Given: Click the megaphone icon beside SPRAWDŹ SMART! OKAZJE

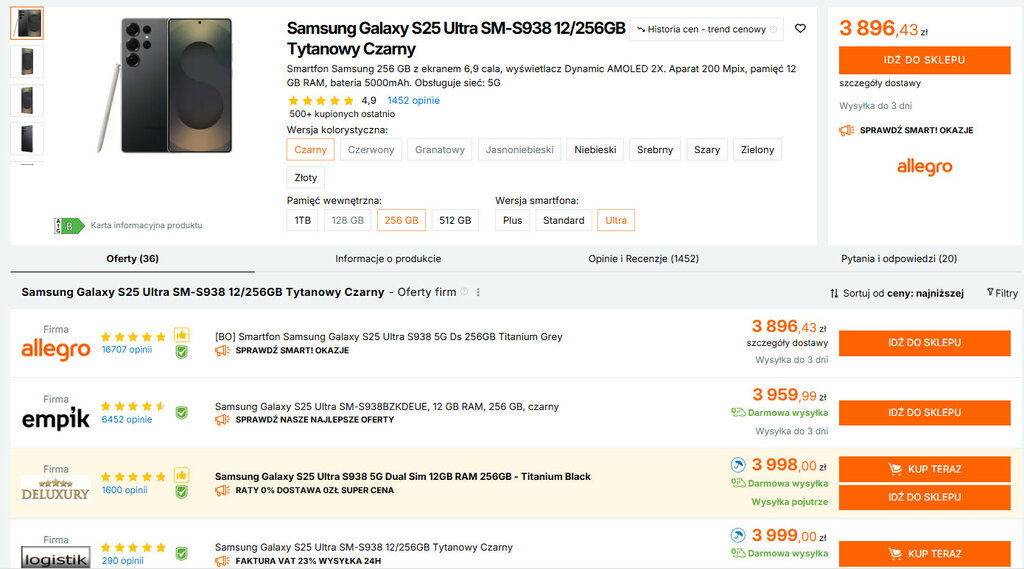Looking at the screenshot, I should pyautogui.click(x=846, y=130).
